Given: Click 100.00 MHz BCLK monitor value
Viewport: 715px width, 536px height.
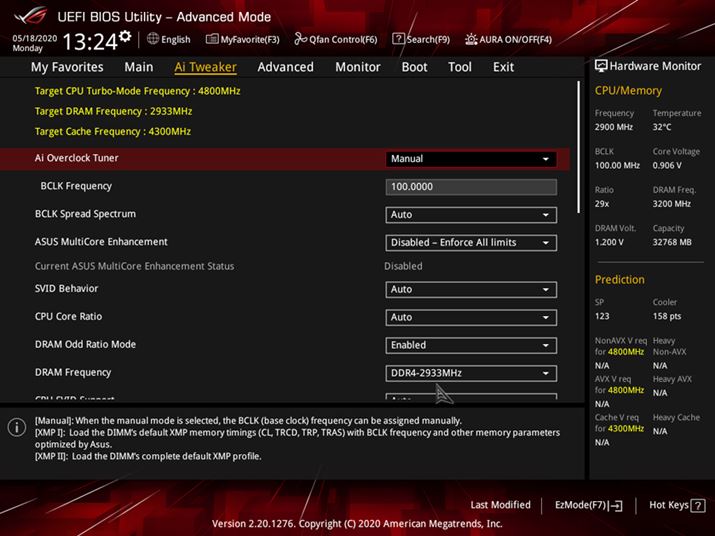Looking at the screenshot, I should click(x=617, y=165).
